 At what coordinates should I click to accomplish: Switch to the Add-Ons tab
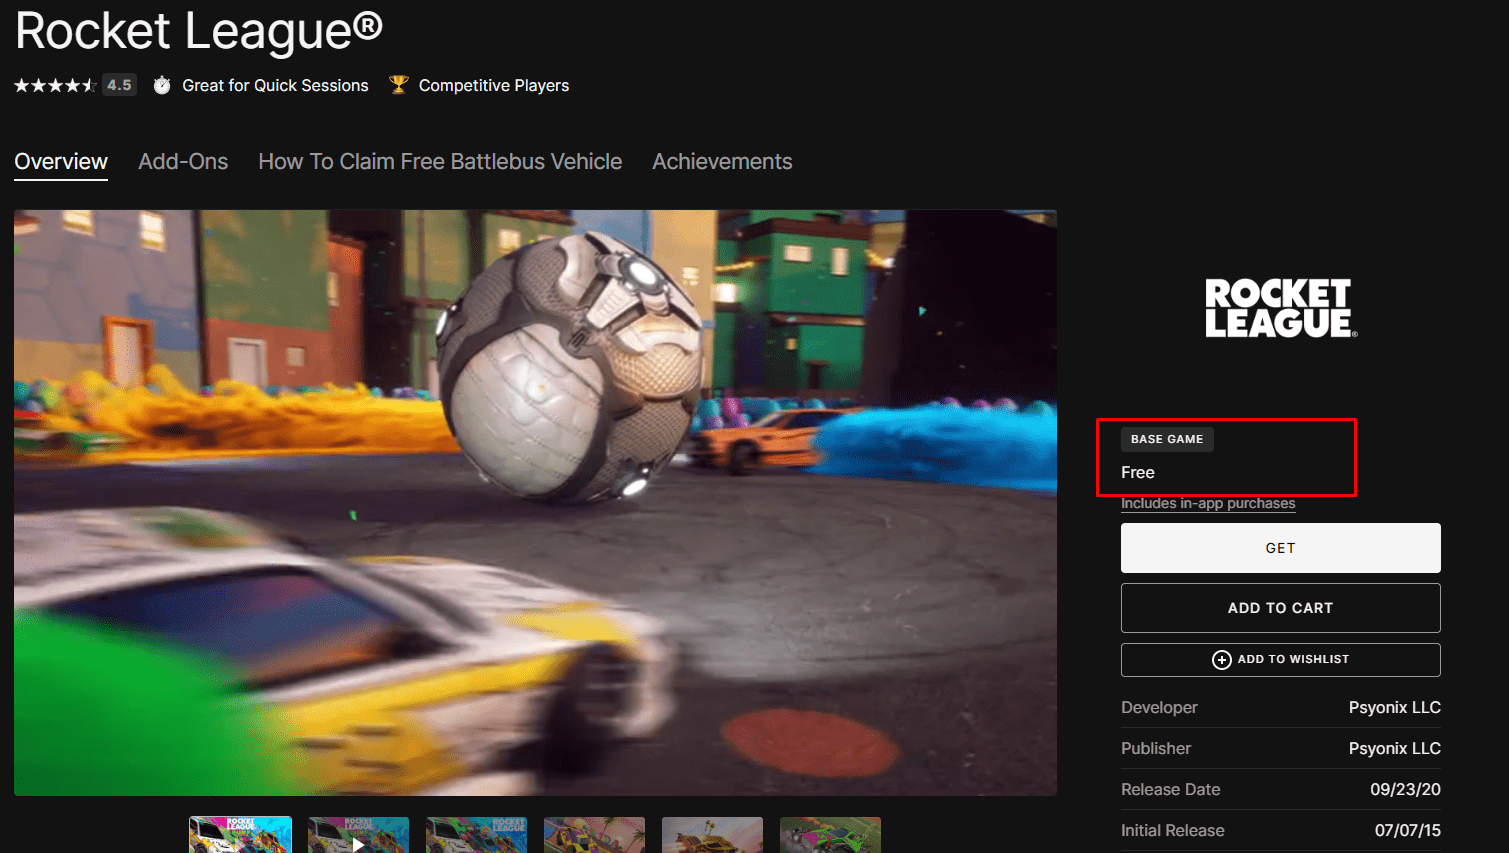(183, 162)
